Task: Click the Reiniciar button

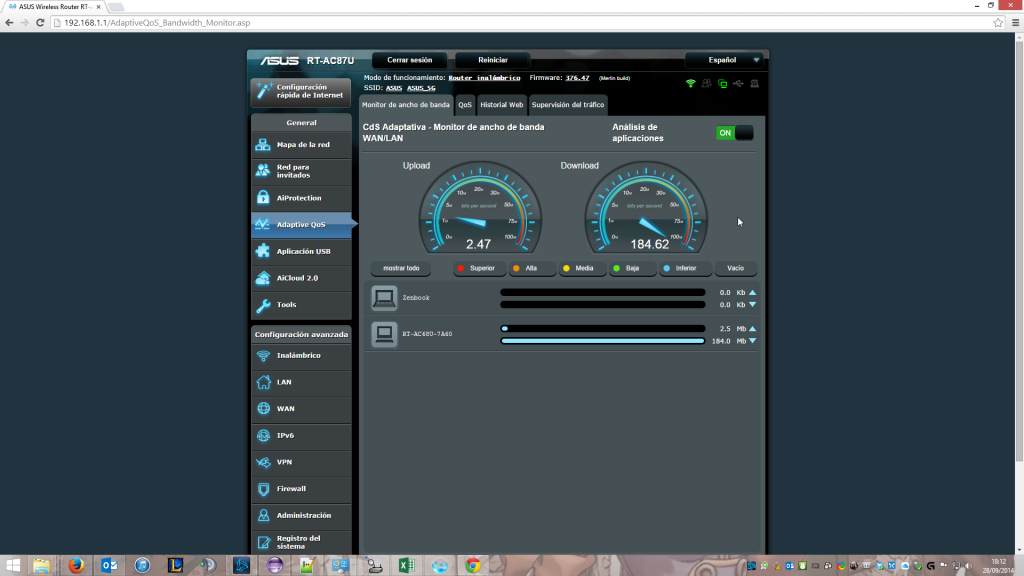Action: [492, 60]
